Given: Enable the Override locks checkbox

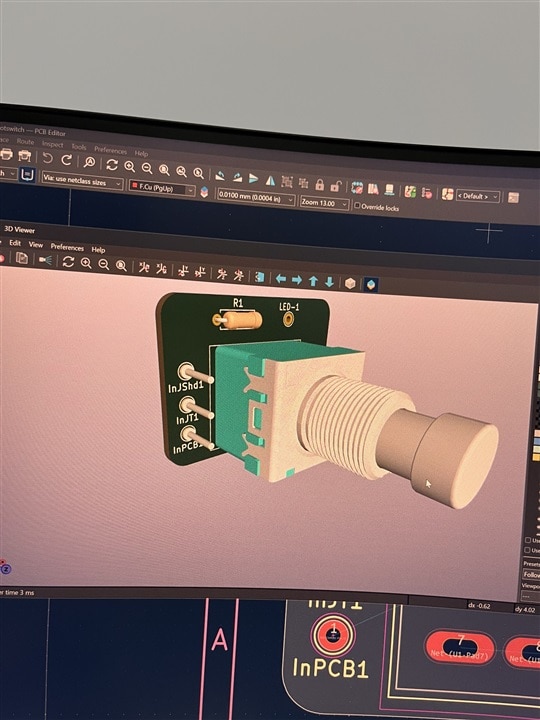Looking at the screenshot, I should (x=357, y=205).
